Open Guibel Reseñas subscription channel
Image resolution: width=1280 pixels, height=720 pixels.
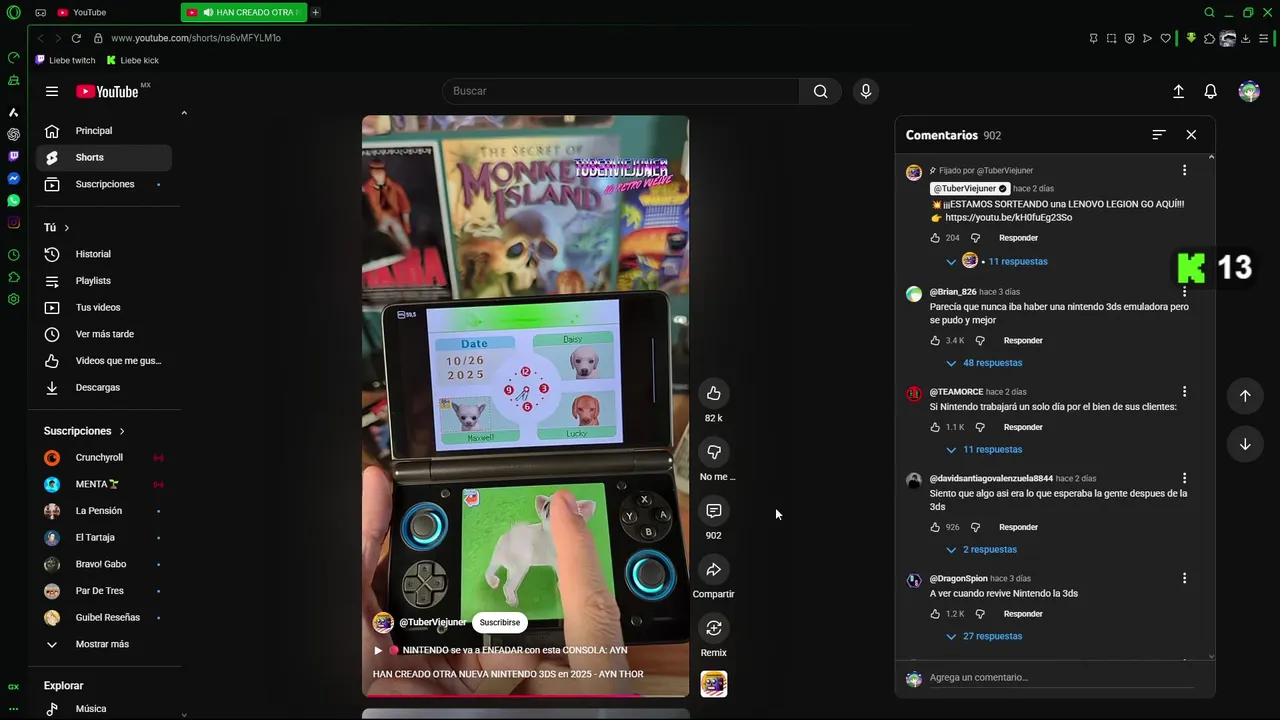tap(104, 618)
